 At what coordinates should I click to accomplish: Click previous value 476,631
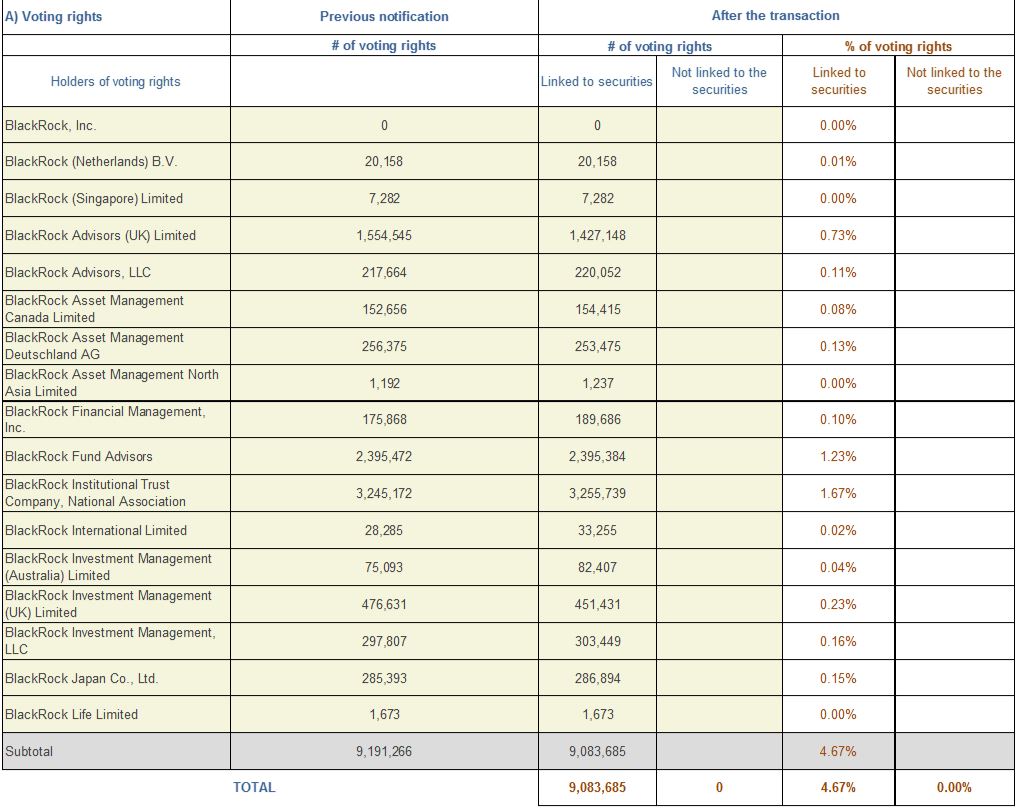click(x=384, y=604)
